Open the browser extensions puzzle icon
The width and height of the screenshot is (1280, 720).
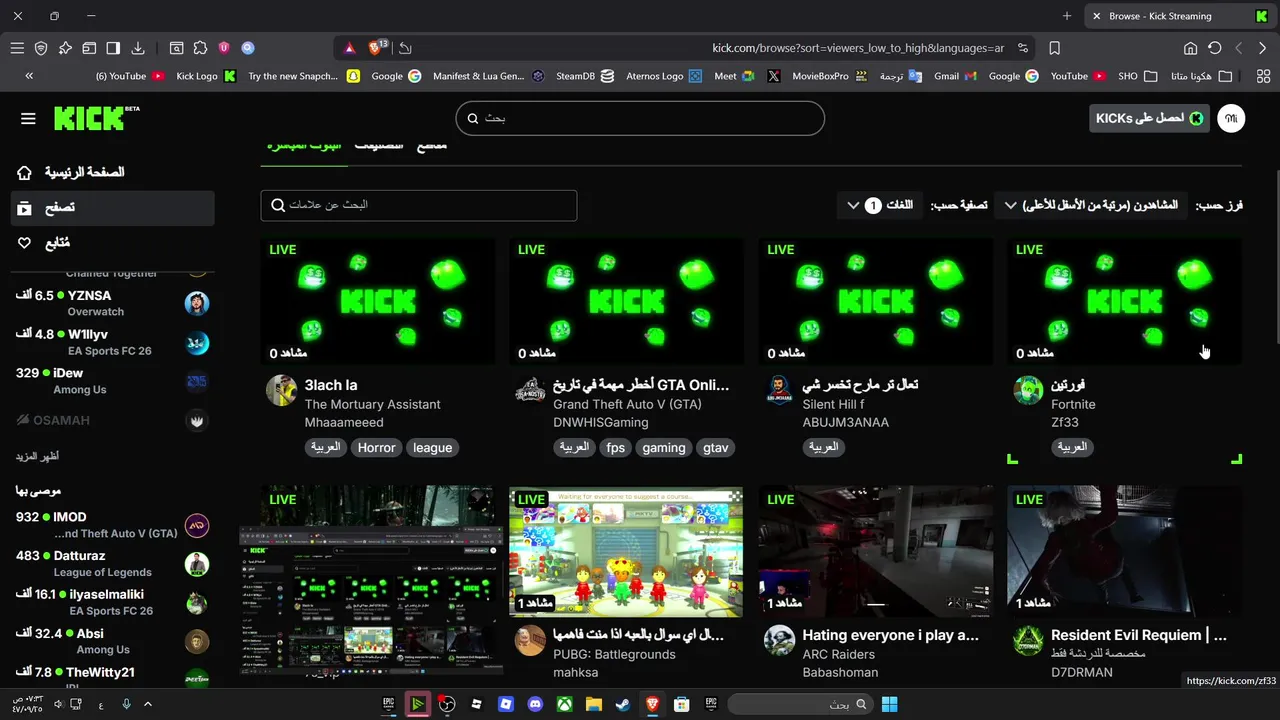(x=200, y=48)
